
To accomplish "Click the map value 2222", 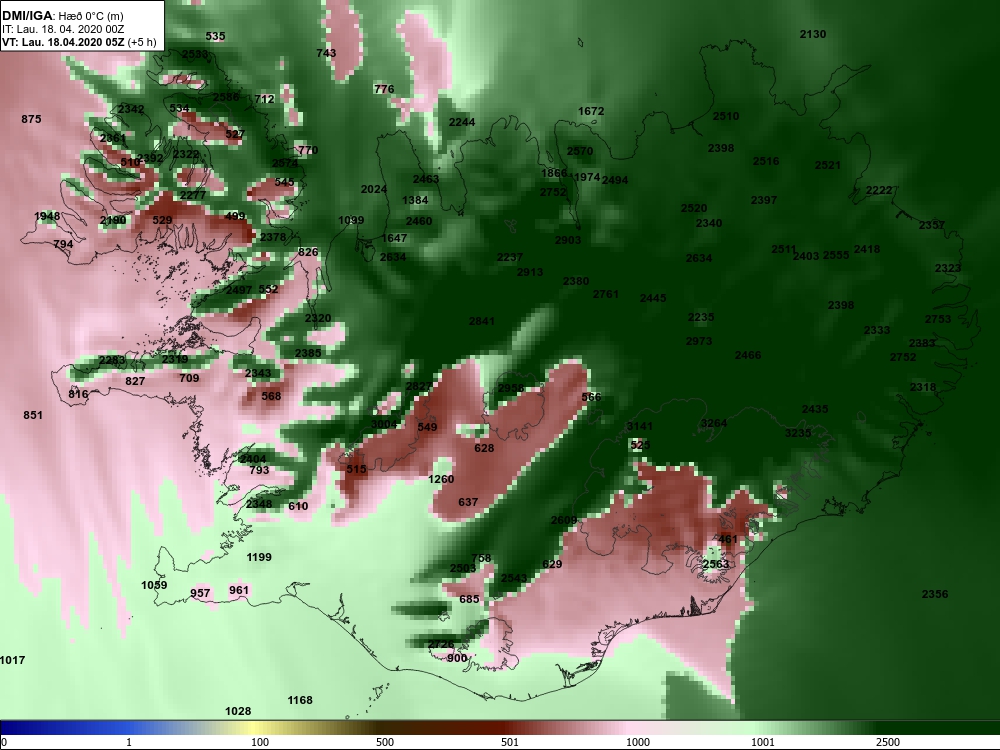I will point(879,191).
